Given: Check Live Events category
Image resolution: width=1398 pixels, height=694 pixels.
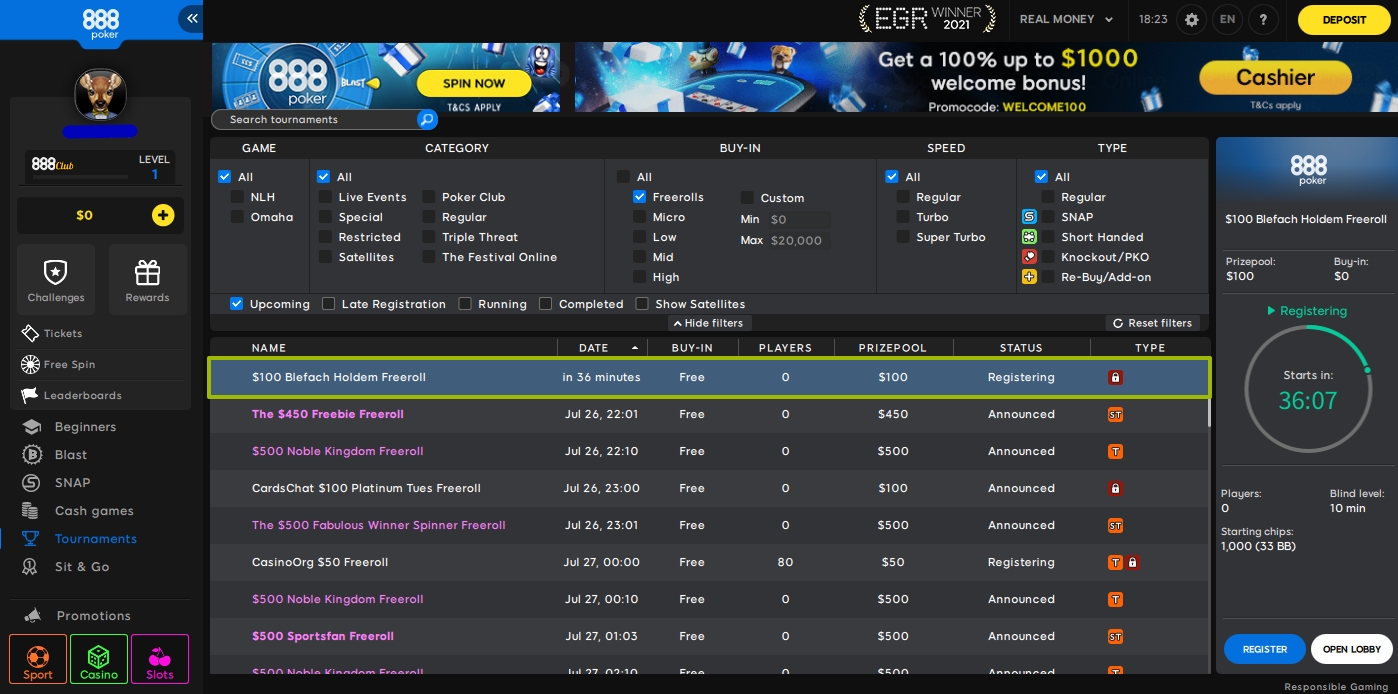Looking at the screenshot, I should coord(325,197).
